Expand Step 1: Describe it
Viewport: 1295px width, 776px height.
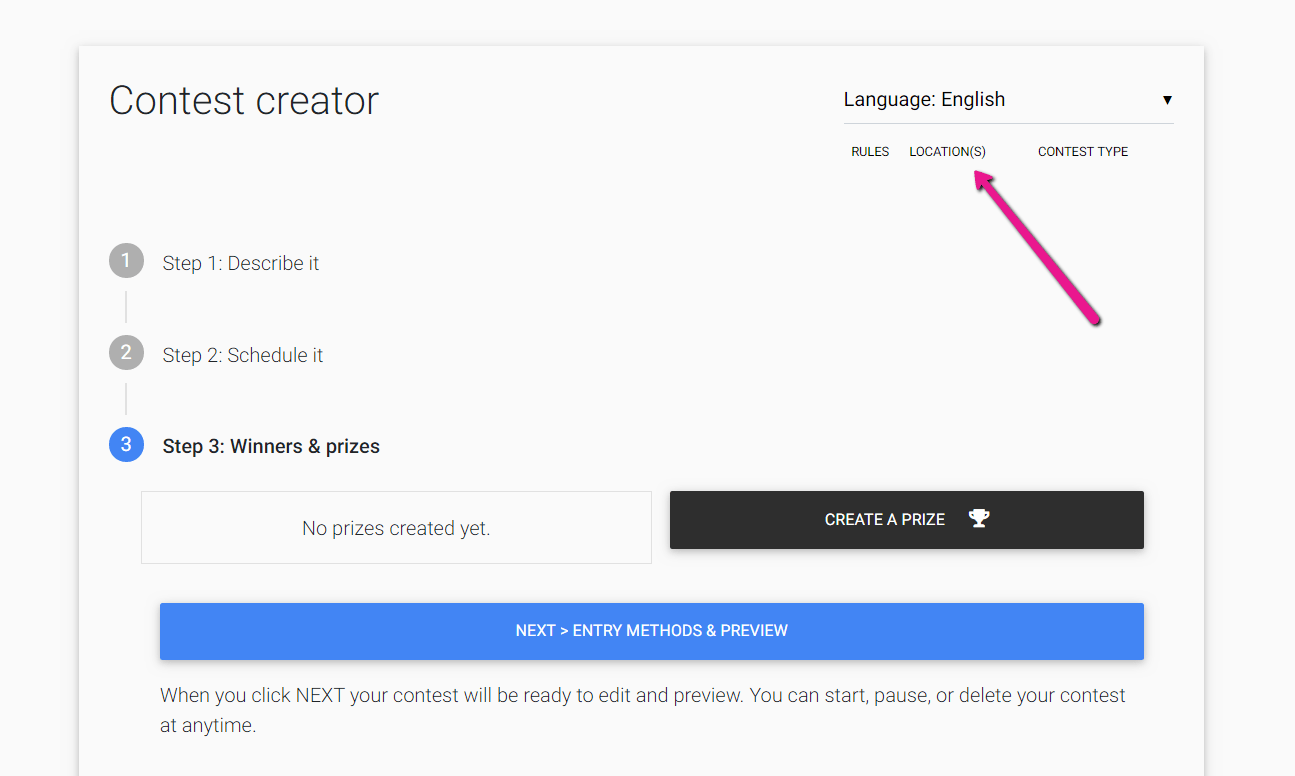[x=241, y=263]
